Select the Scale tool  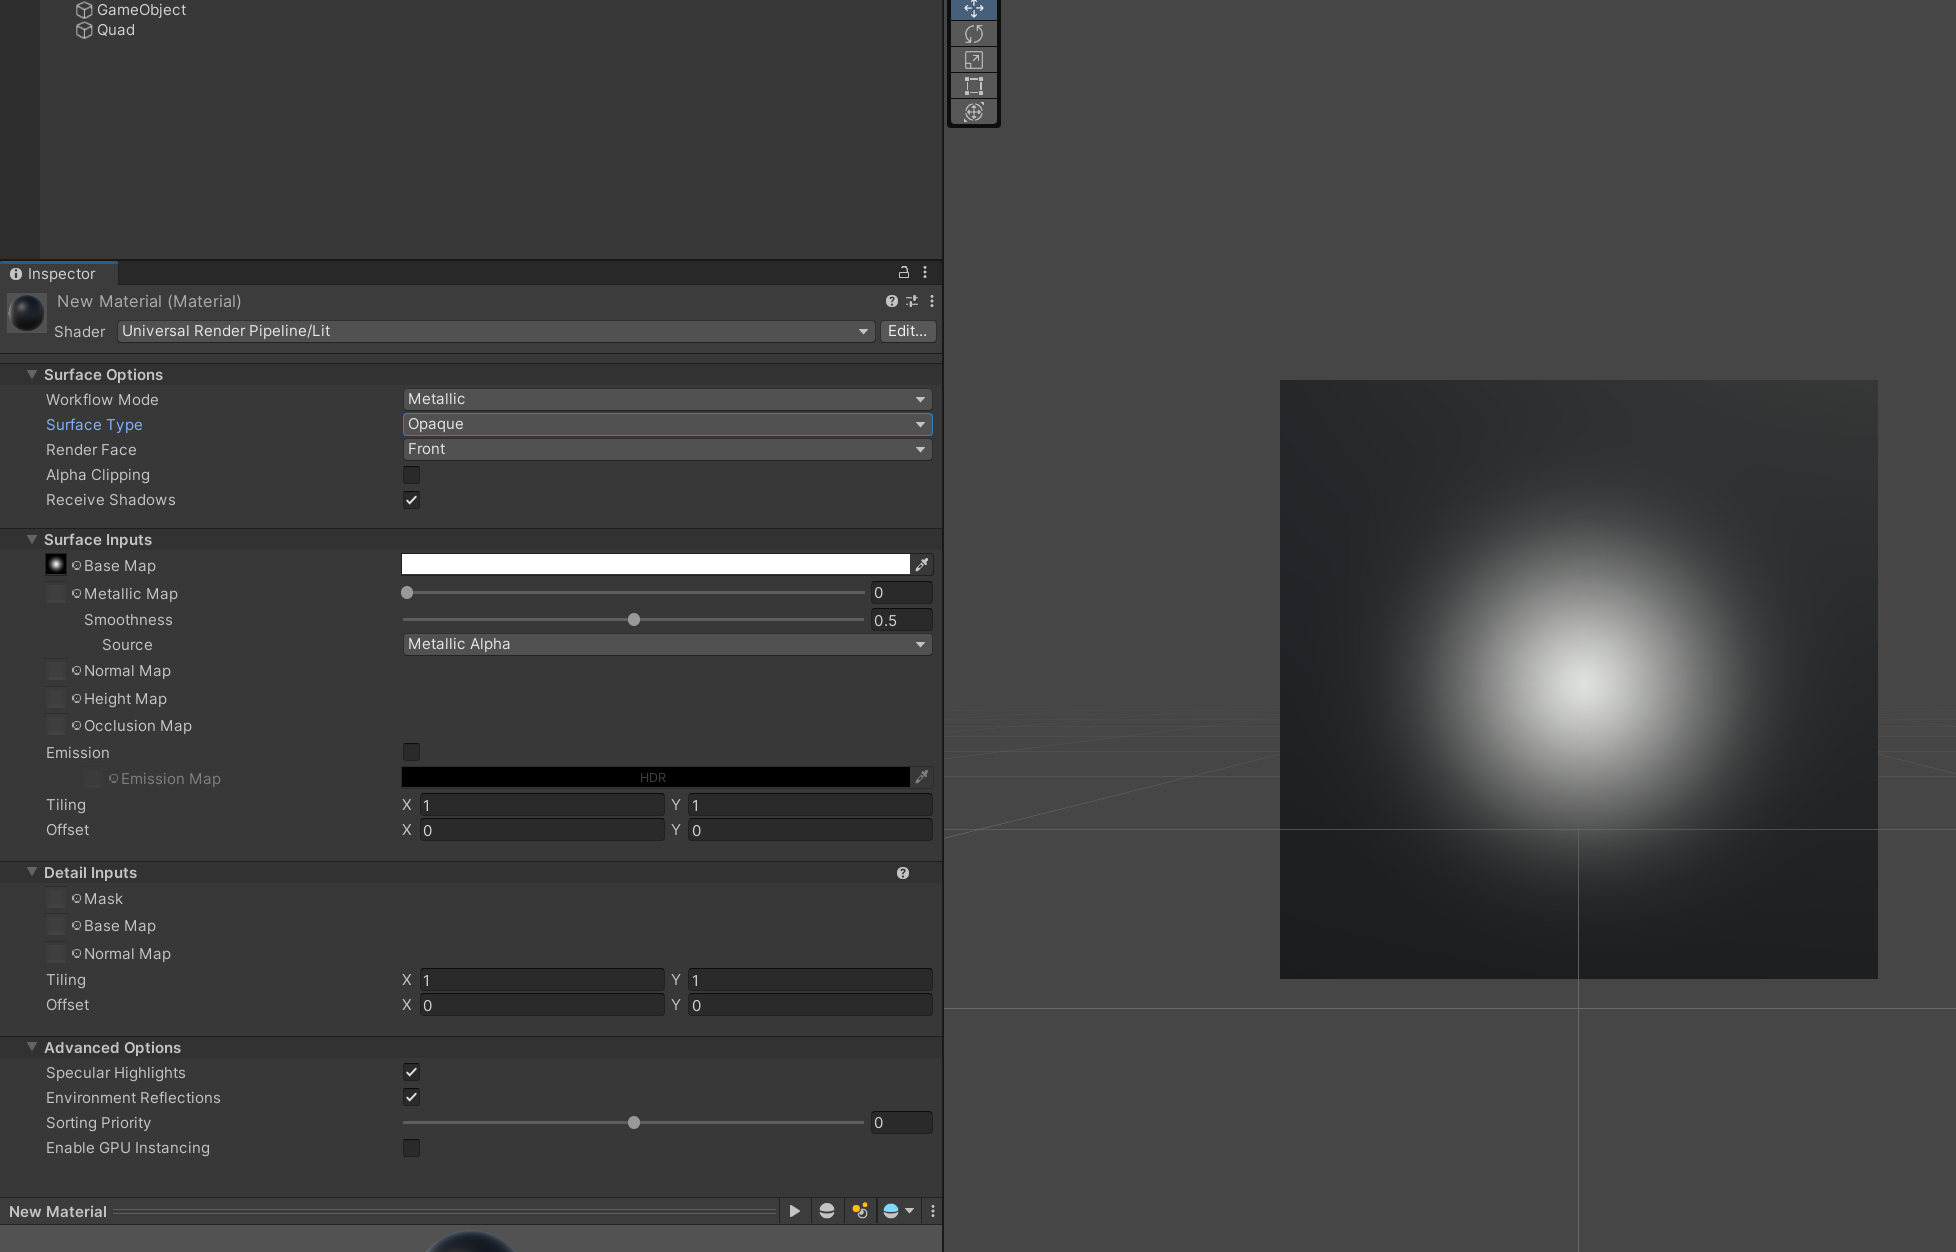(x=973, y=60)
